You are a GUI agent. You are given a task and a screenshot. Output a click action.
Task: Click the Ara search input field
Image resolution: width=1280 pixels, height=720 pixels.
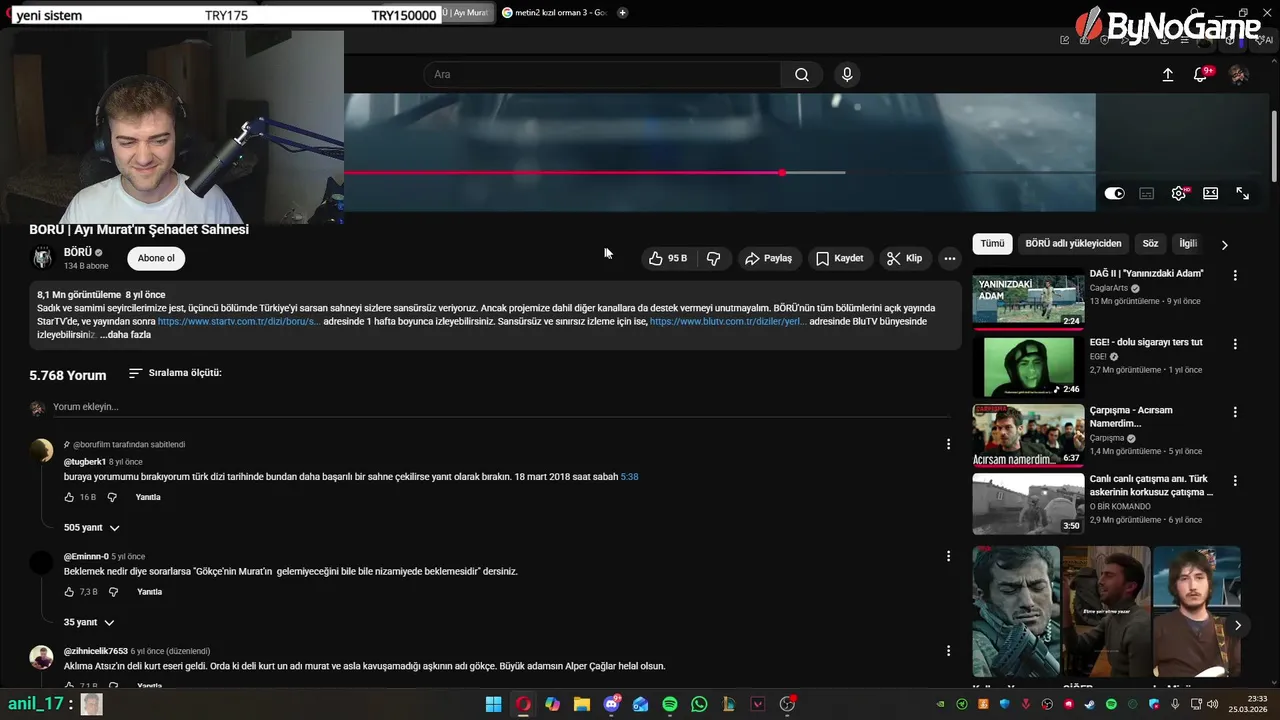pyautogui.click(x=602, y=75)
